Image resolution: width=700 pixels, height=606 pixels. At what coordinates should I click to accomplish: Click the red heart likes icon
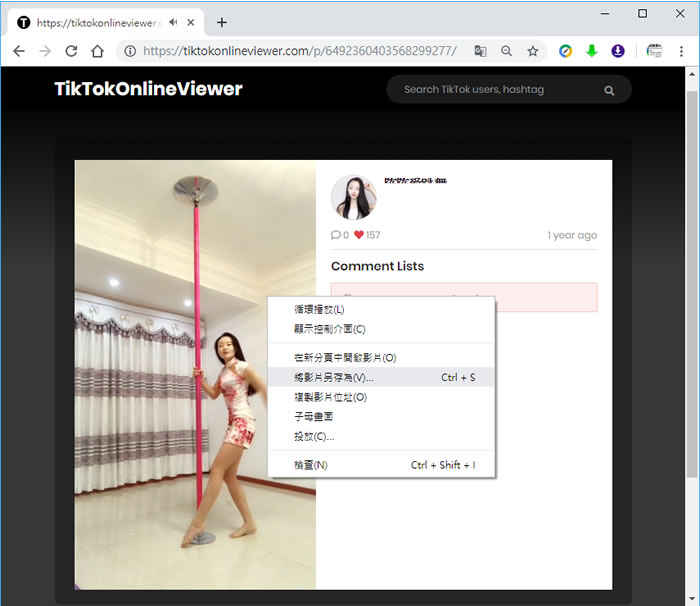[358, 234]
